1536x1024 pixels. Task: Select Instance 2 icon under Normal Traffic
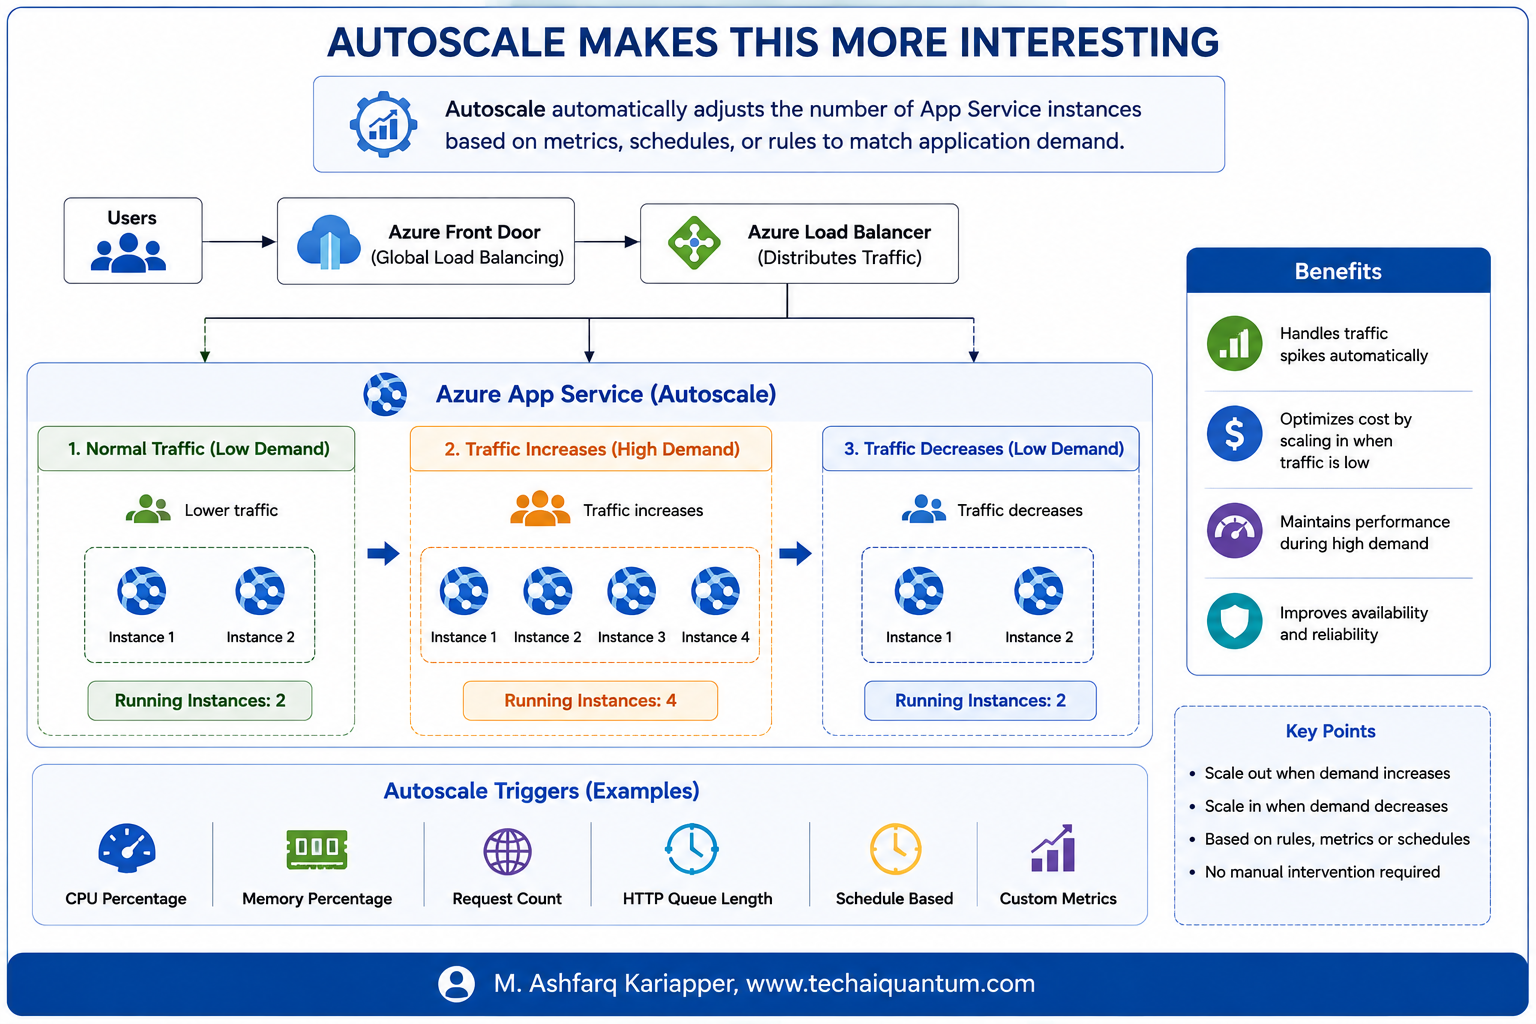tap(260, 591)
